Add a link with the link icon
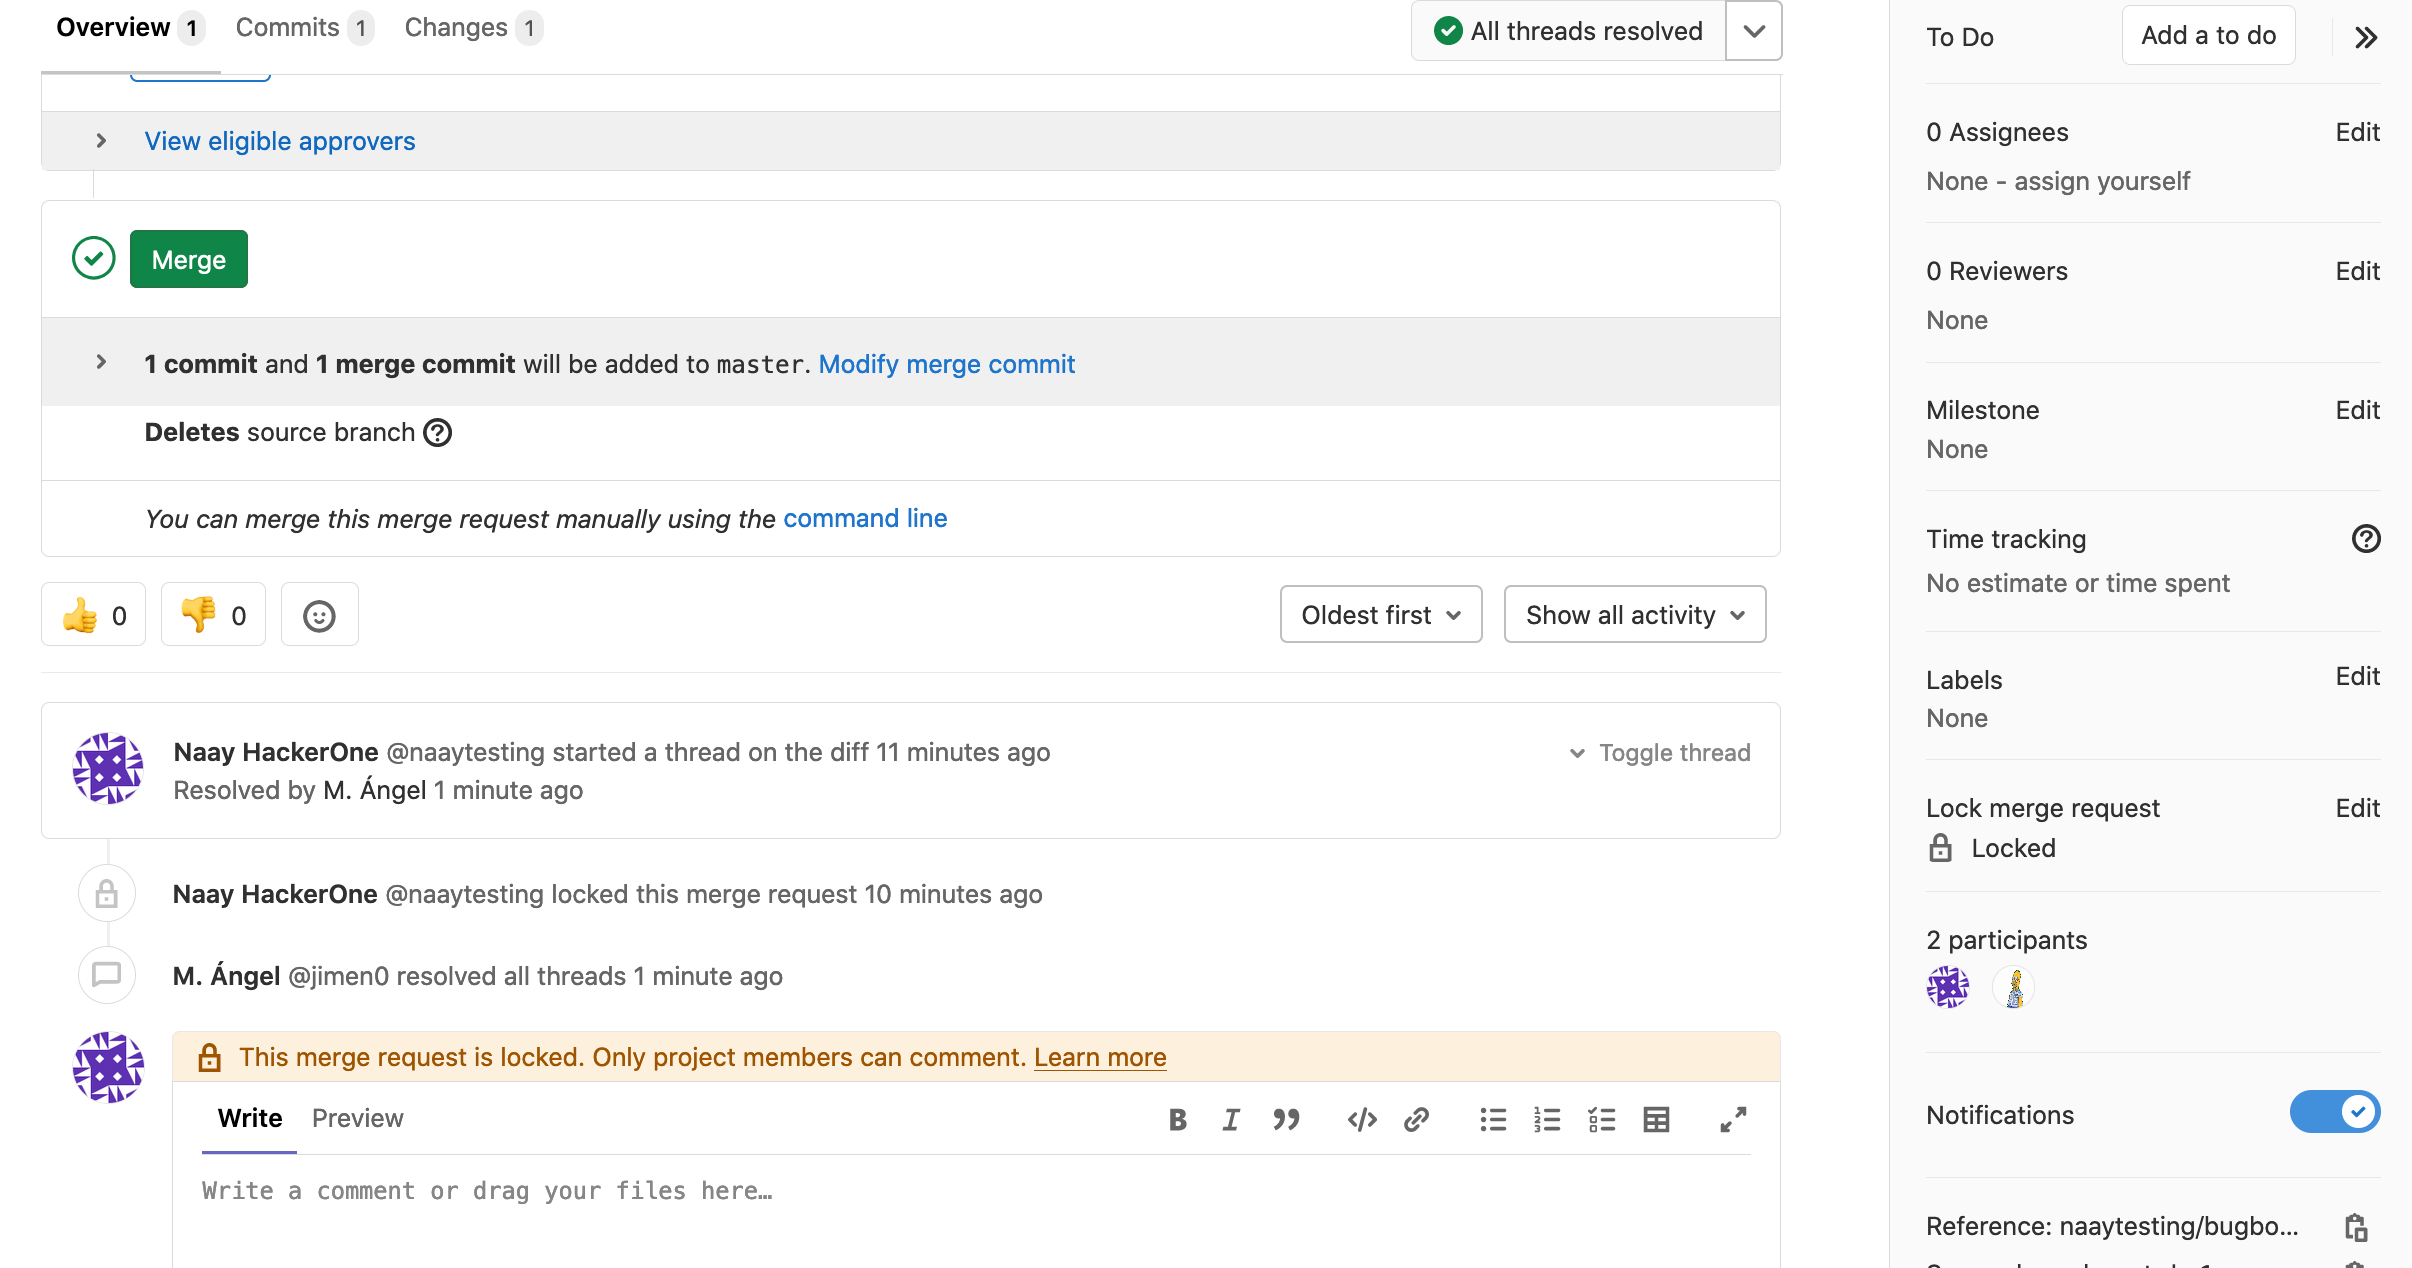The image size is (2412, 1268). click(x=1416, y=1120)
